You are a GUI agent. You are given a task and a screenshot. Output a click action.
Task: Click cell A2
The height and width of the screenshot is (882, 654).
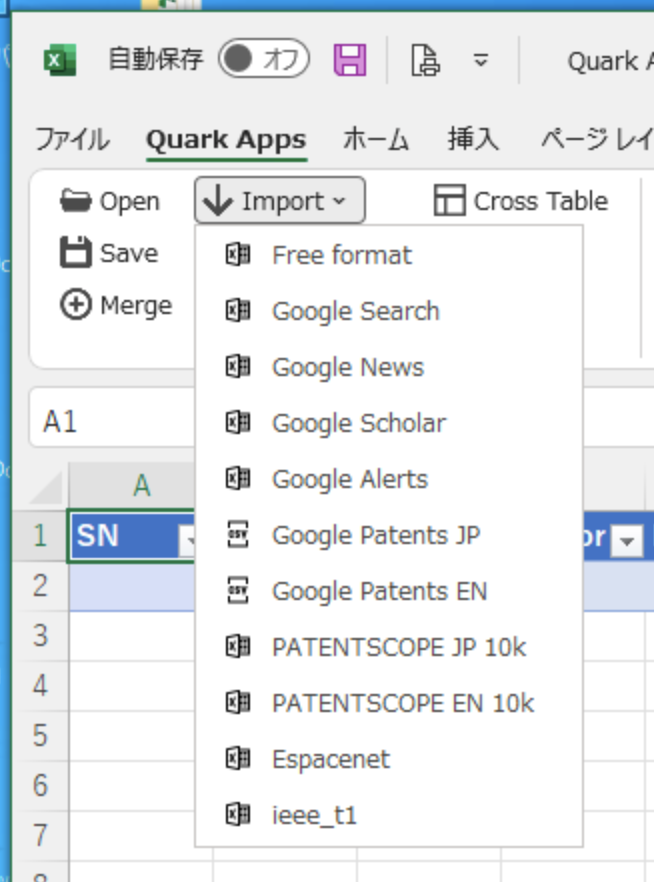coord(133,586)
